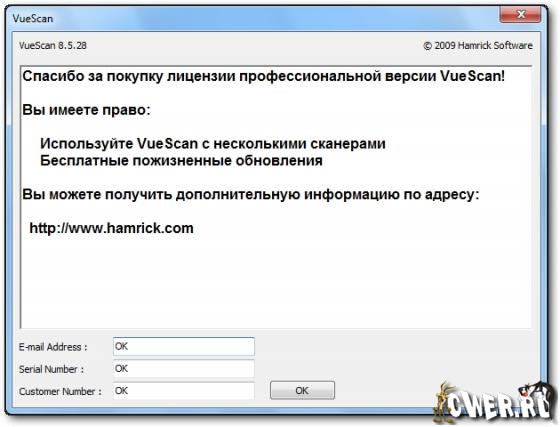Focus the Customer Number input field

[x=184, y=391]
